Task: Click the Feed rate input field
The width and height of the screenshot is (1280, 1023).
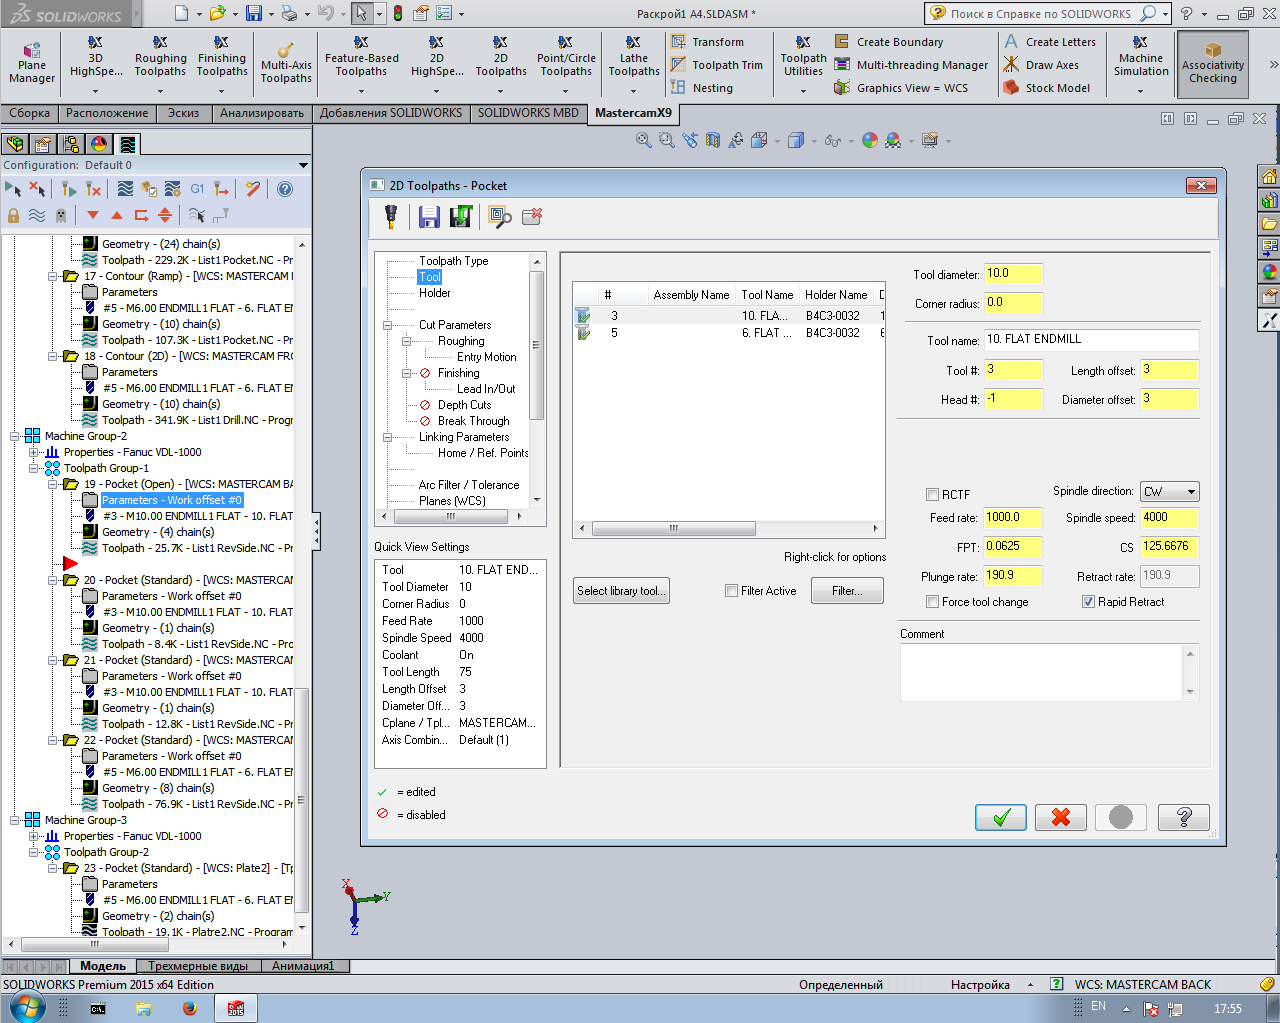Action: click(x=1012, y=518)
